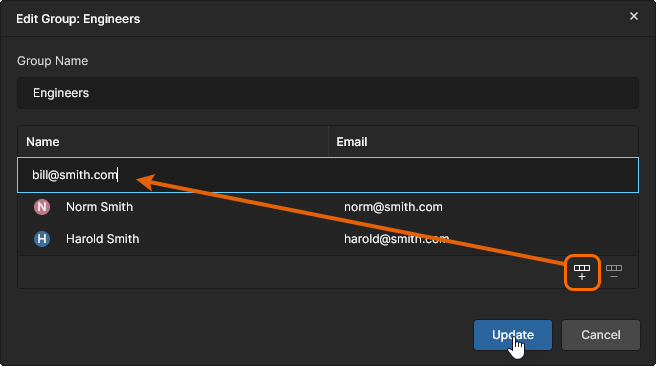Click the add member row icon

(x=582, y=272)
